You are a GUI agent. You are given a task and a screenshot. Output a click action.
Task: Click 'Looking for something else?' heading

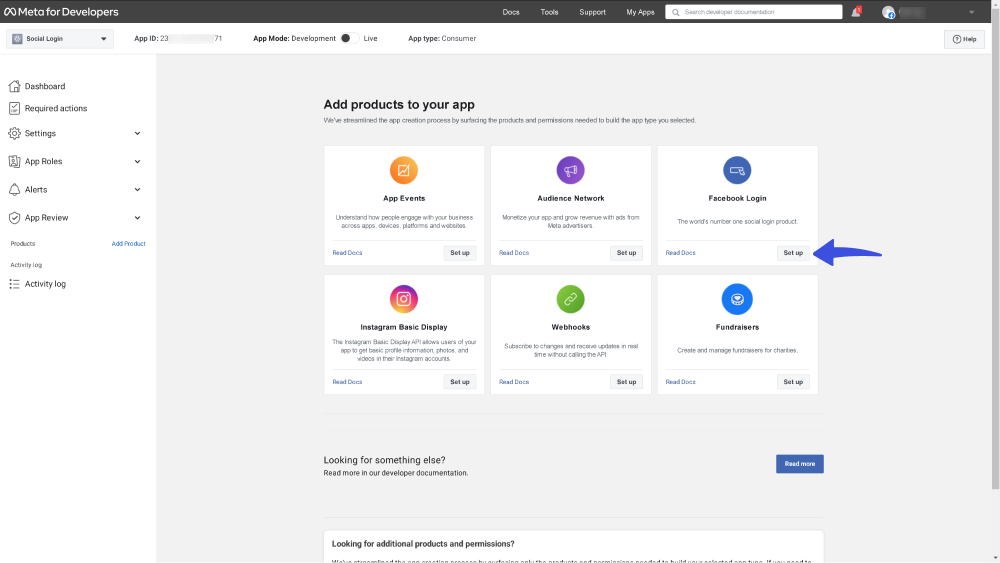click(384, 460)
